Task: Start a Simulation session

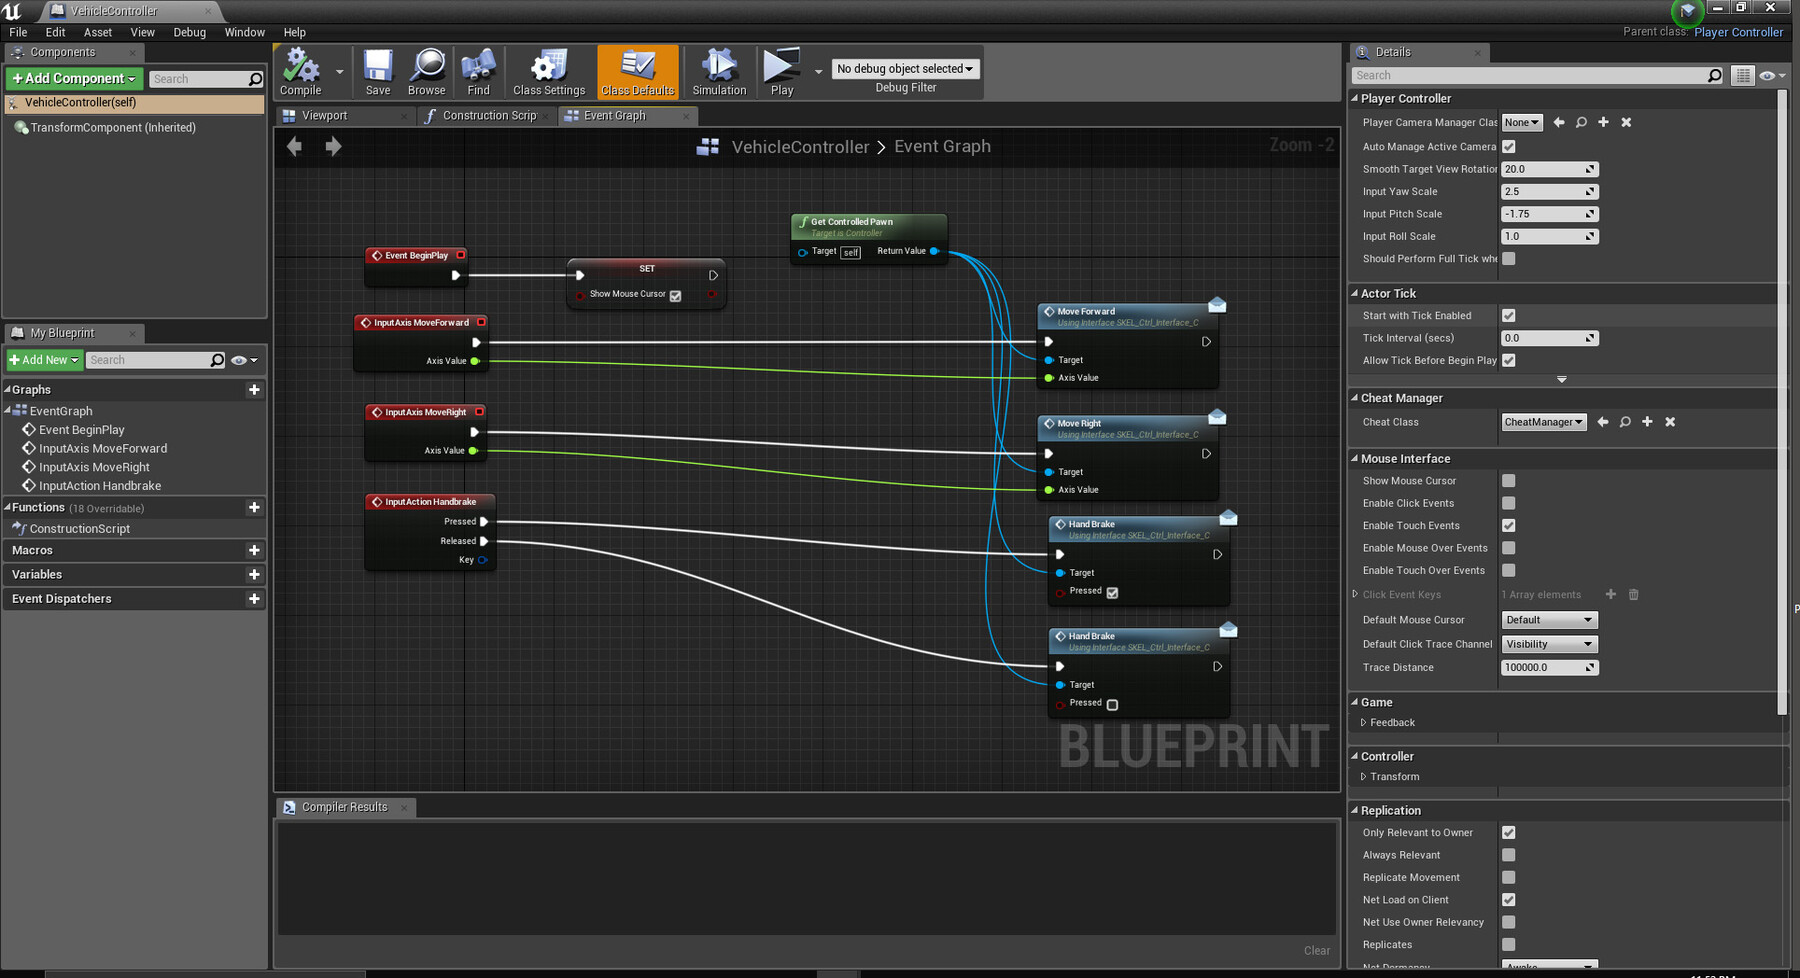Action: (x=719, y=71)
